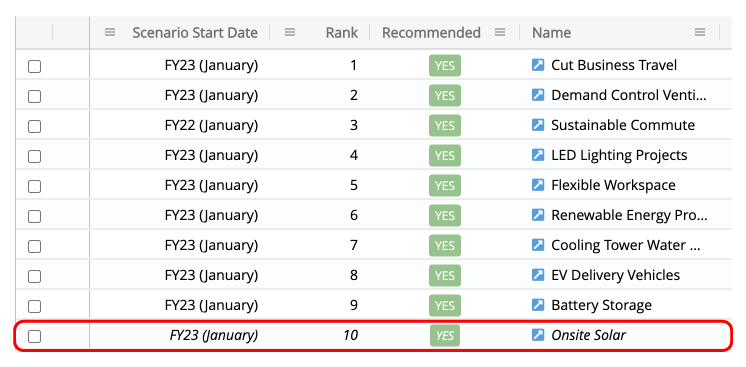
Task: Sort by the Name column header
Action: coord(551,32)
